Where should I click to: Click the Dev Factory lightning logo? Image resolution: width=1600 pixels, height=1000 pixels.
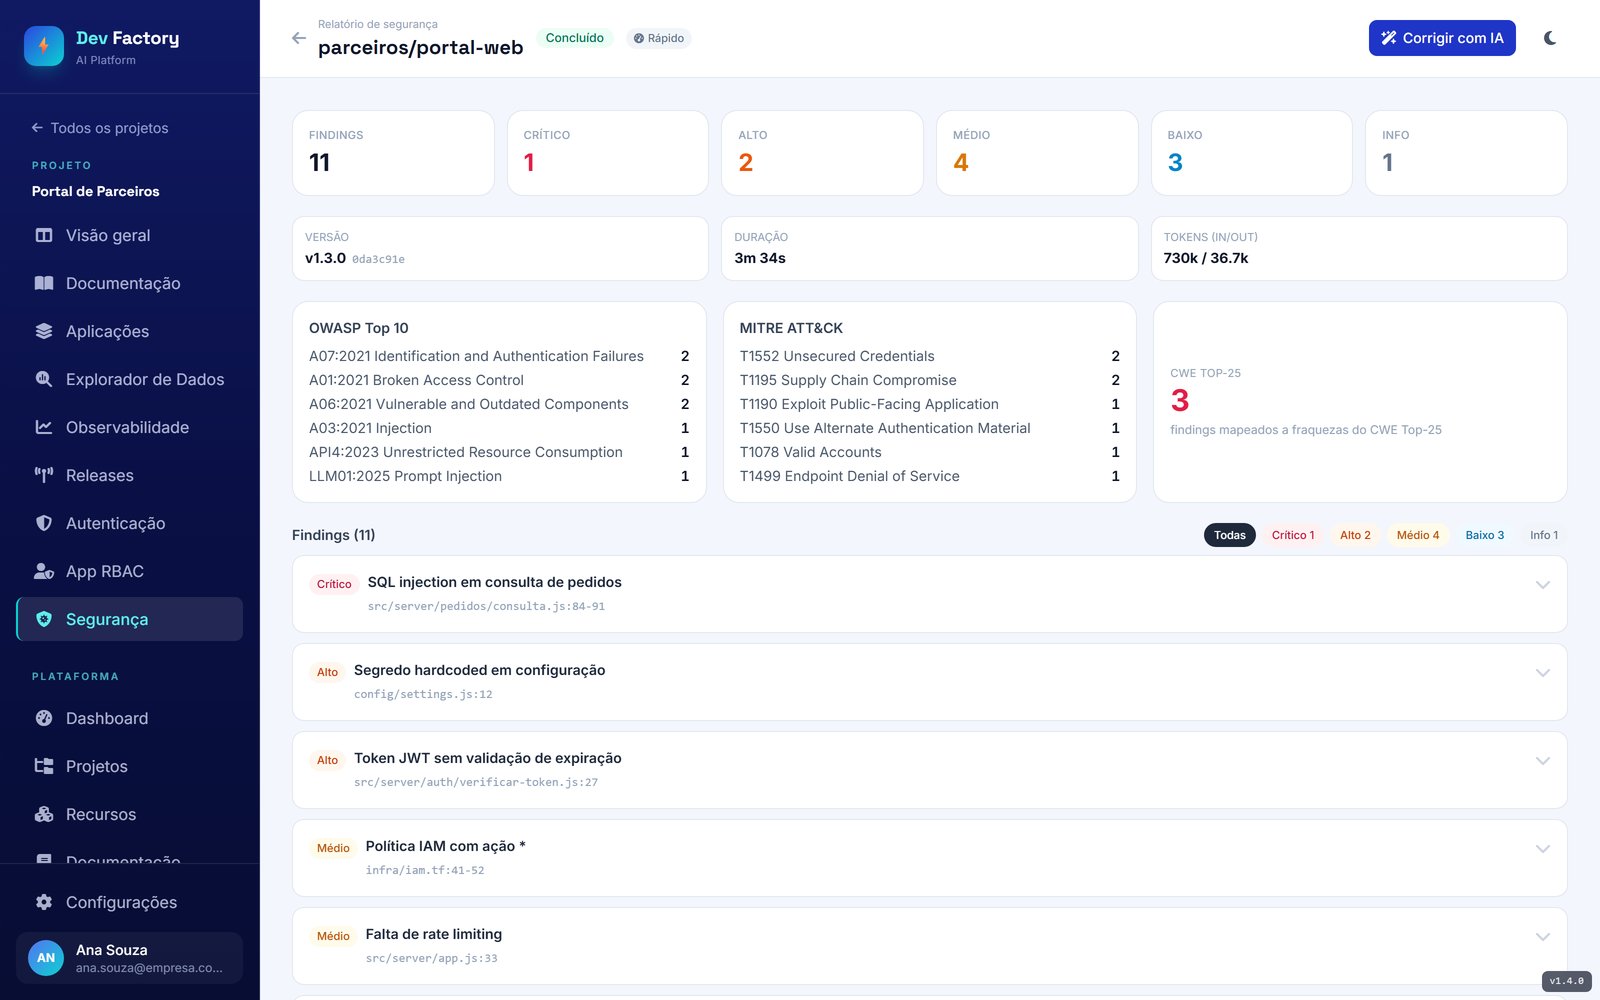tap(44, 46)
